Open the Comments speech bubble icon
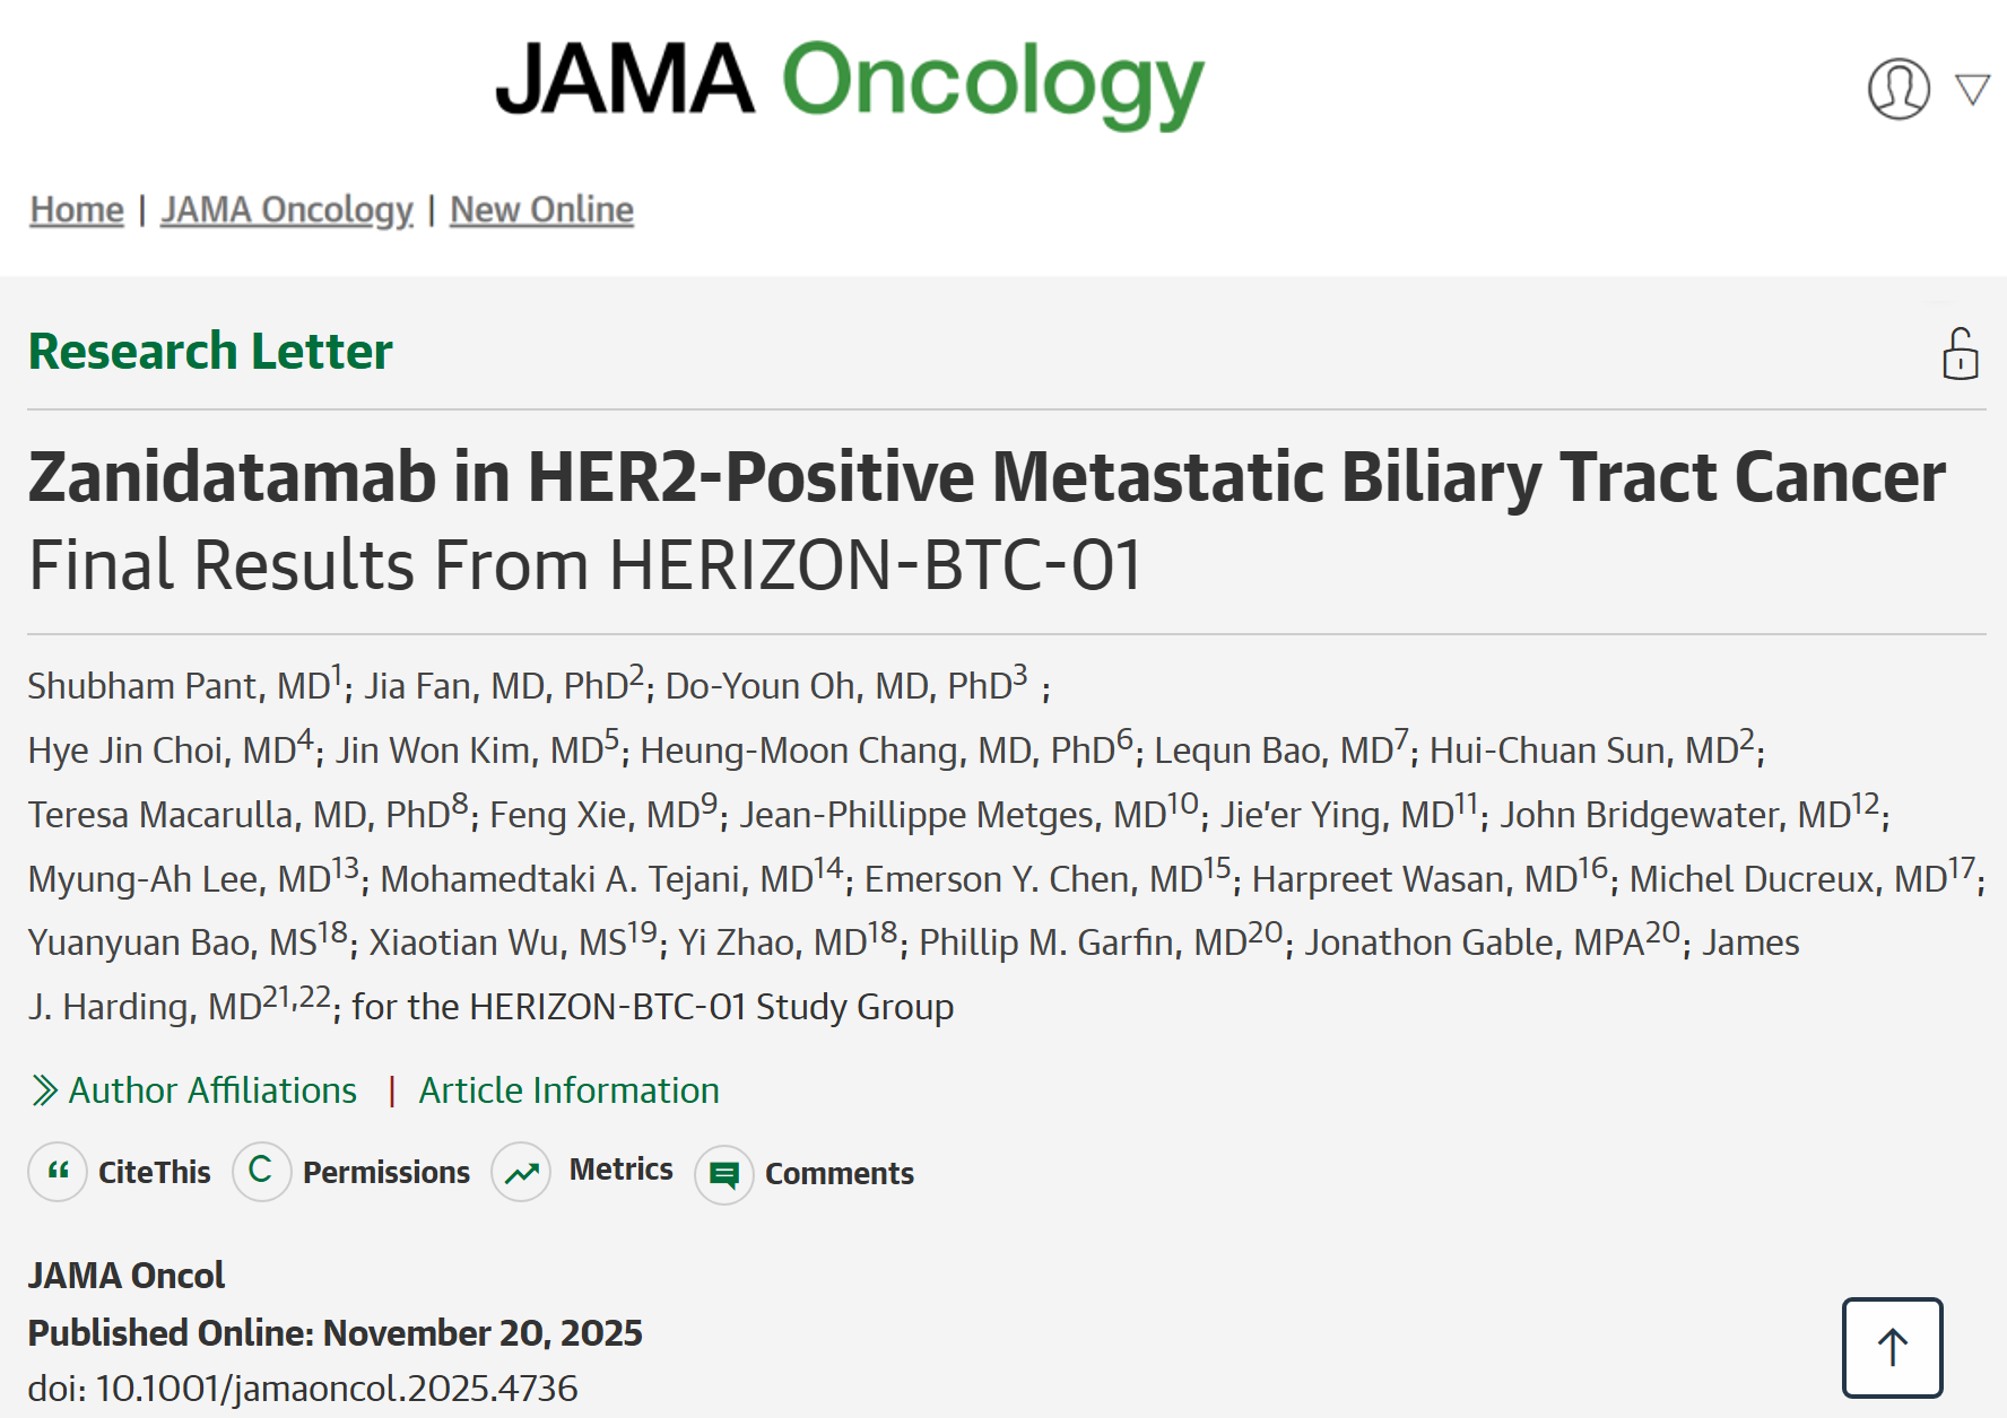This screenshot has width=2007, height=1418. coord(724,1174)
